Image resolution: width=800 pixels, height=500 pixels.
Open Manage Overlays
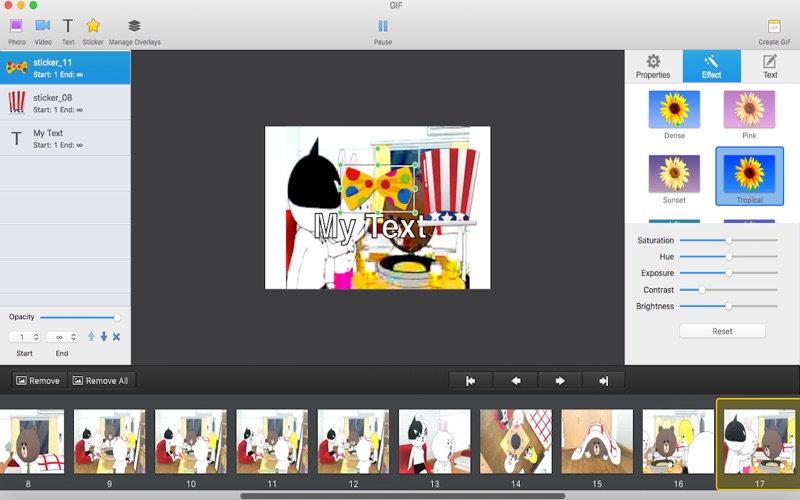point(134,26)
